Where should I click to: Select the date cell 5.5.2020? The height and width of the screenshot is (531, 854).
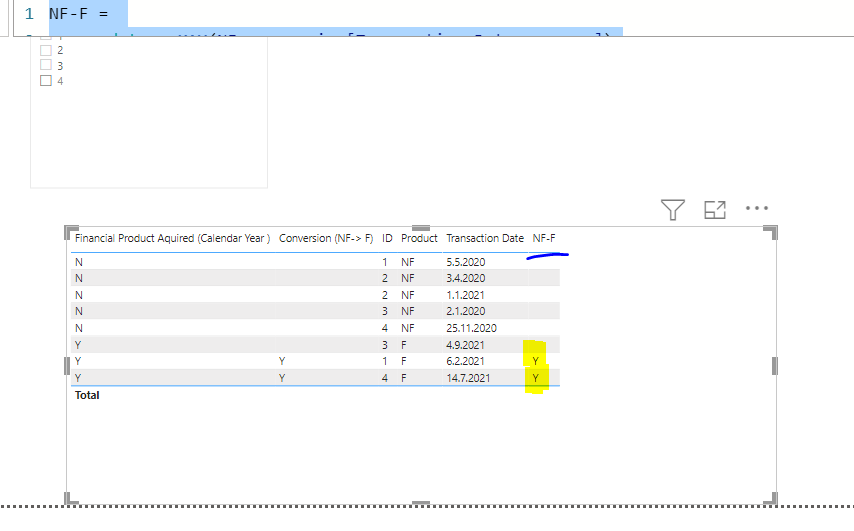tap(466, 262)
